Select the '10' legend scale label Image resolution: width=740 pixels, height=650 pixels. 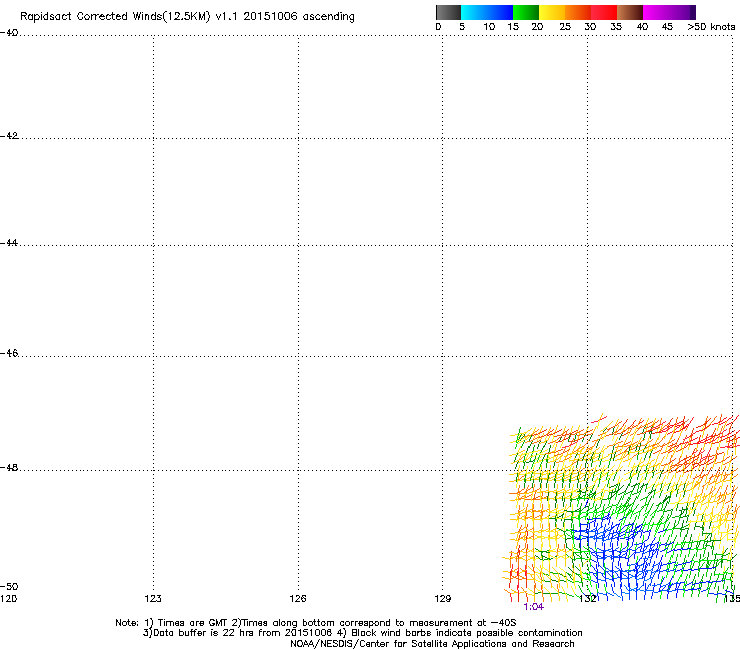coord(489,27)
